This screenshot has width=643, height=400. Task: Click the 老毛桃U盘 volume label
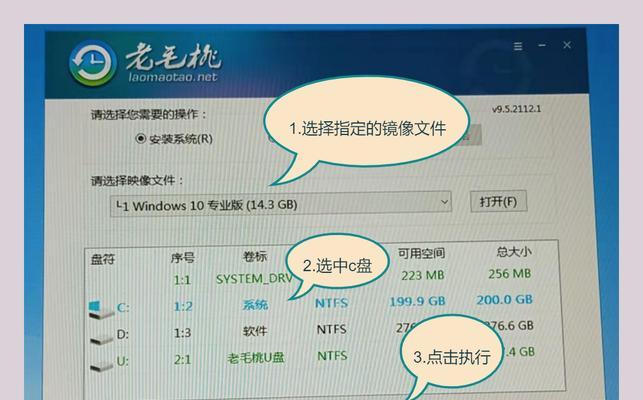(x=256, y=358)
